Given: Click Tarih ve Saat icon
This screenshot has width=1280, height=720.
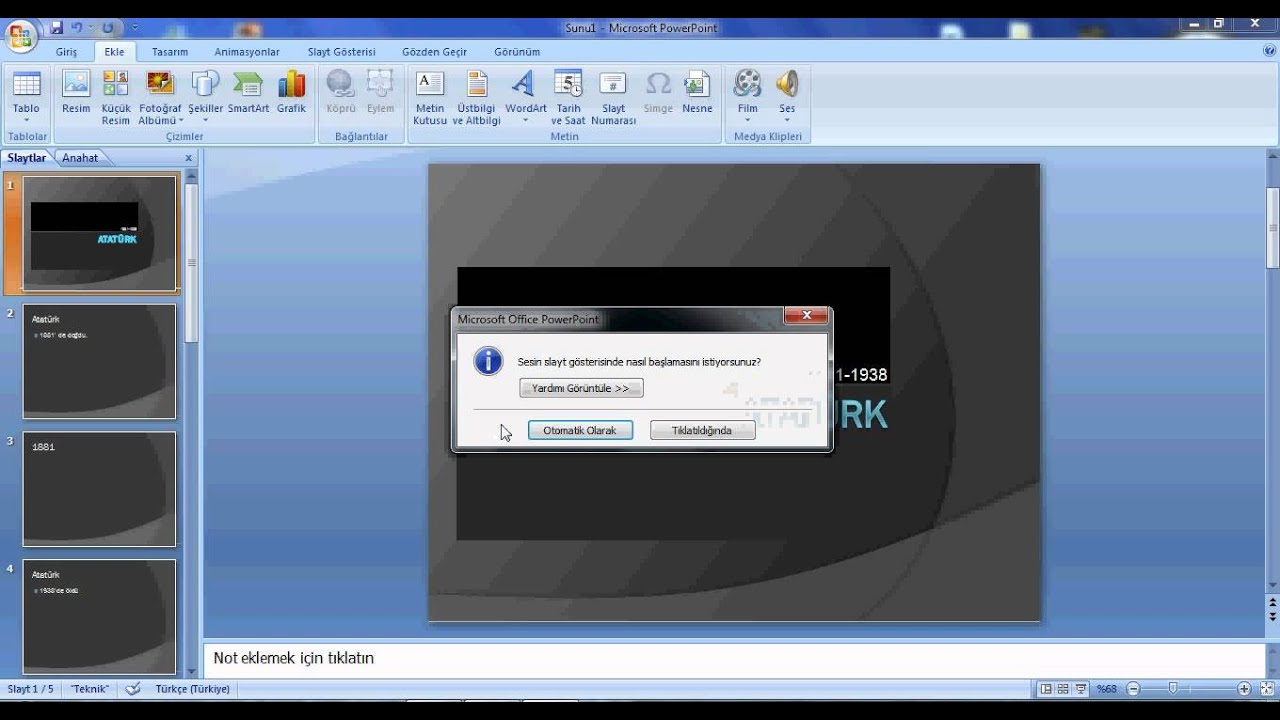Looking at the screenshot, I should 568,85.
